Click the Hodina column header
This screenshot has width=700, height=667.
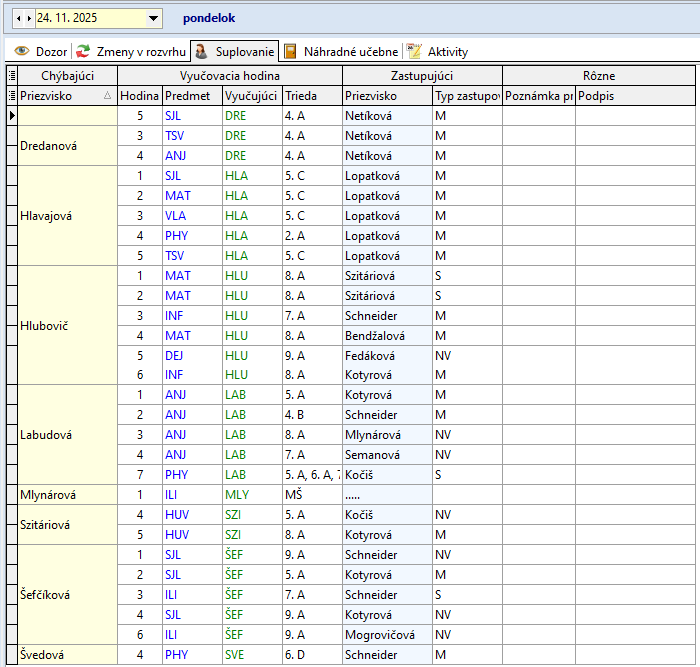click(x=139, y=96)
